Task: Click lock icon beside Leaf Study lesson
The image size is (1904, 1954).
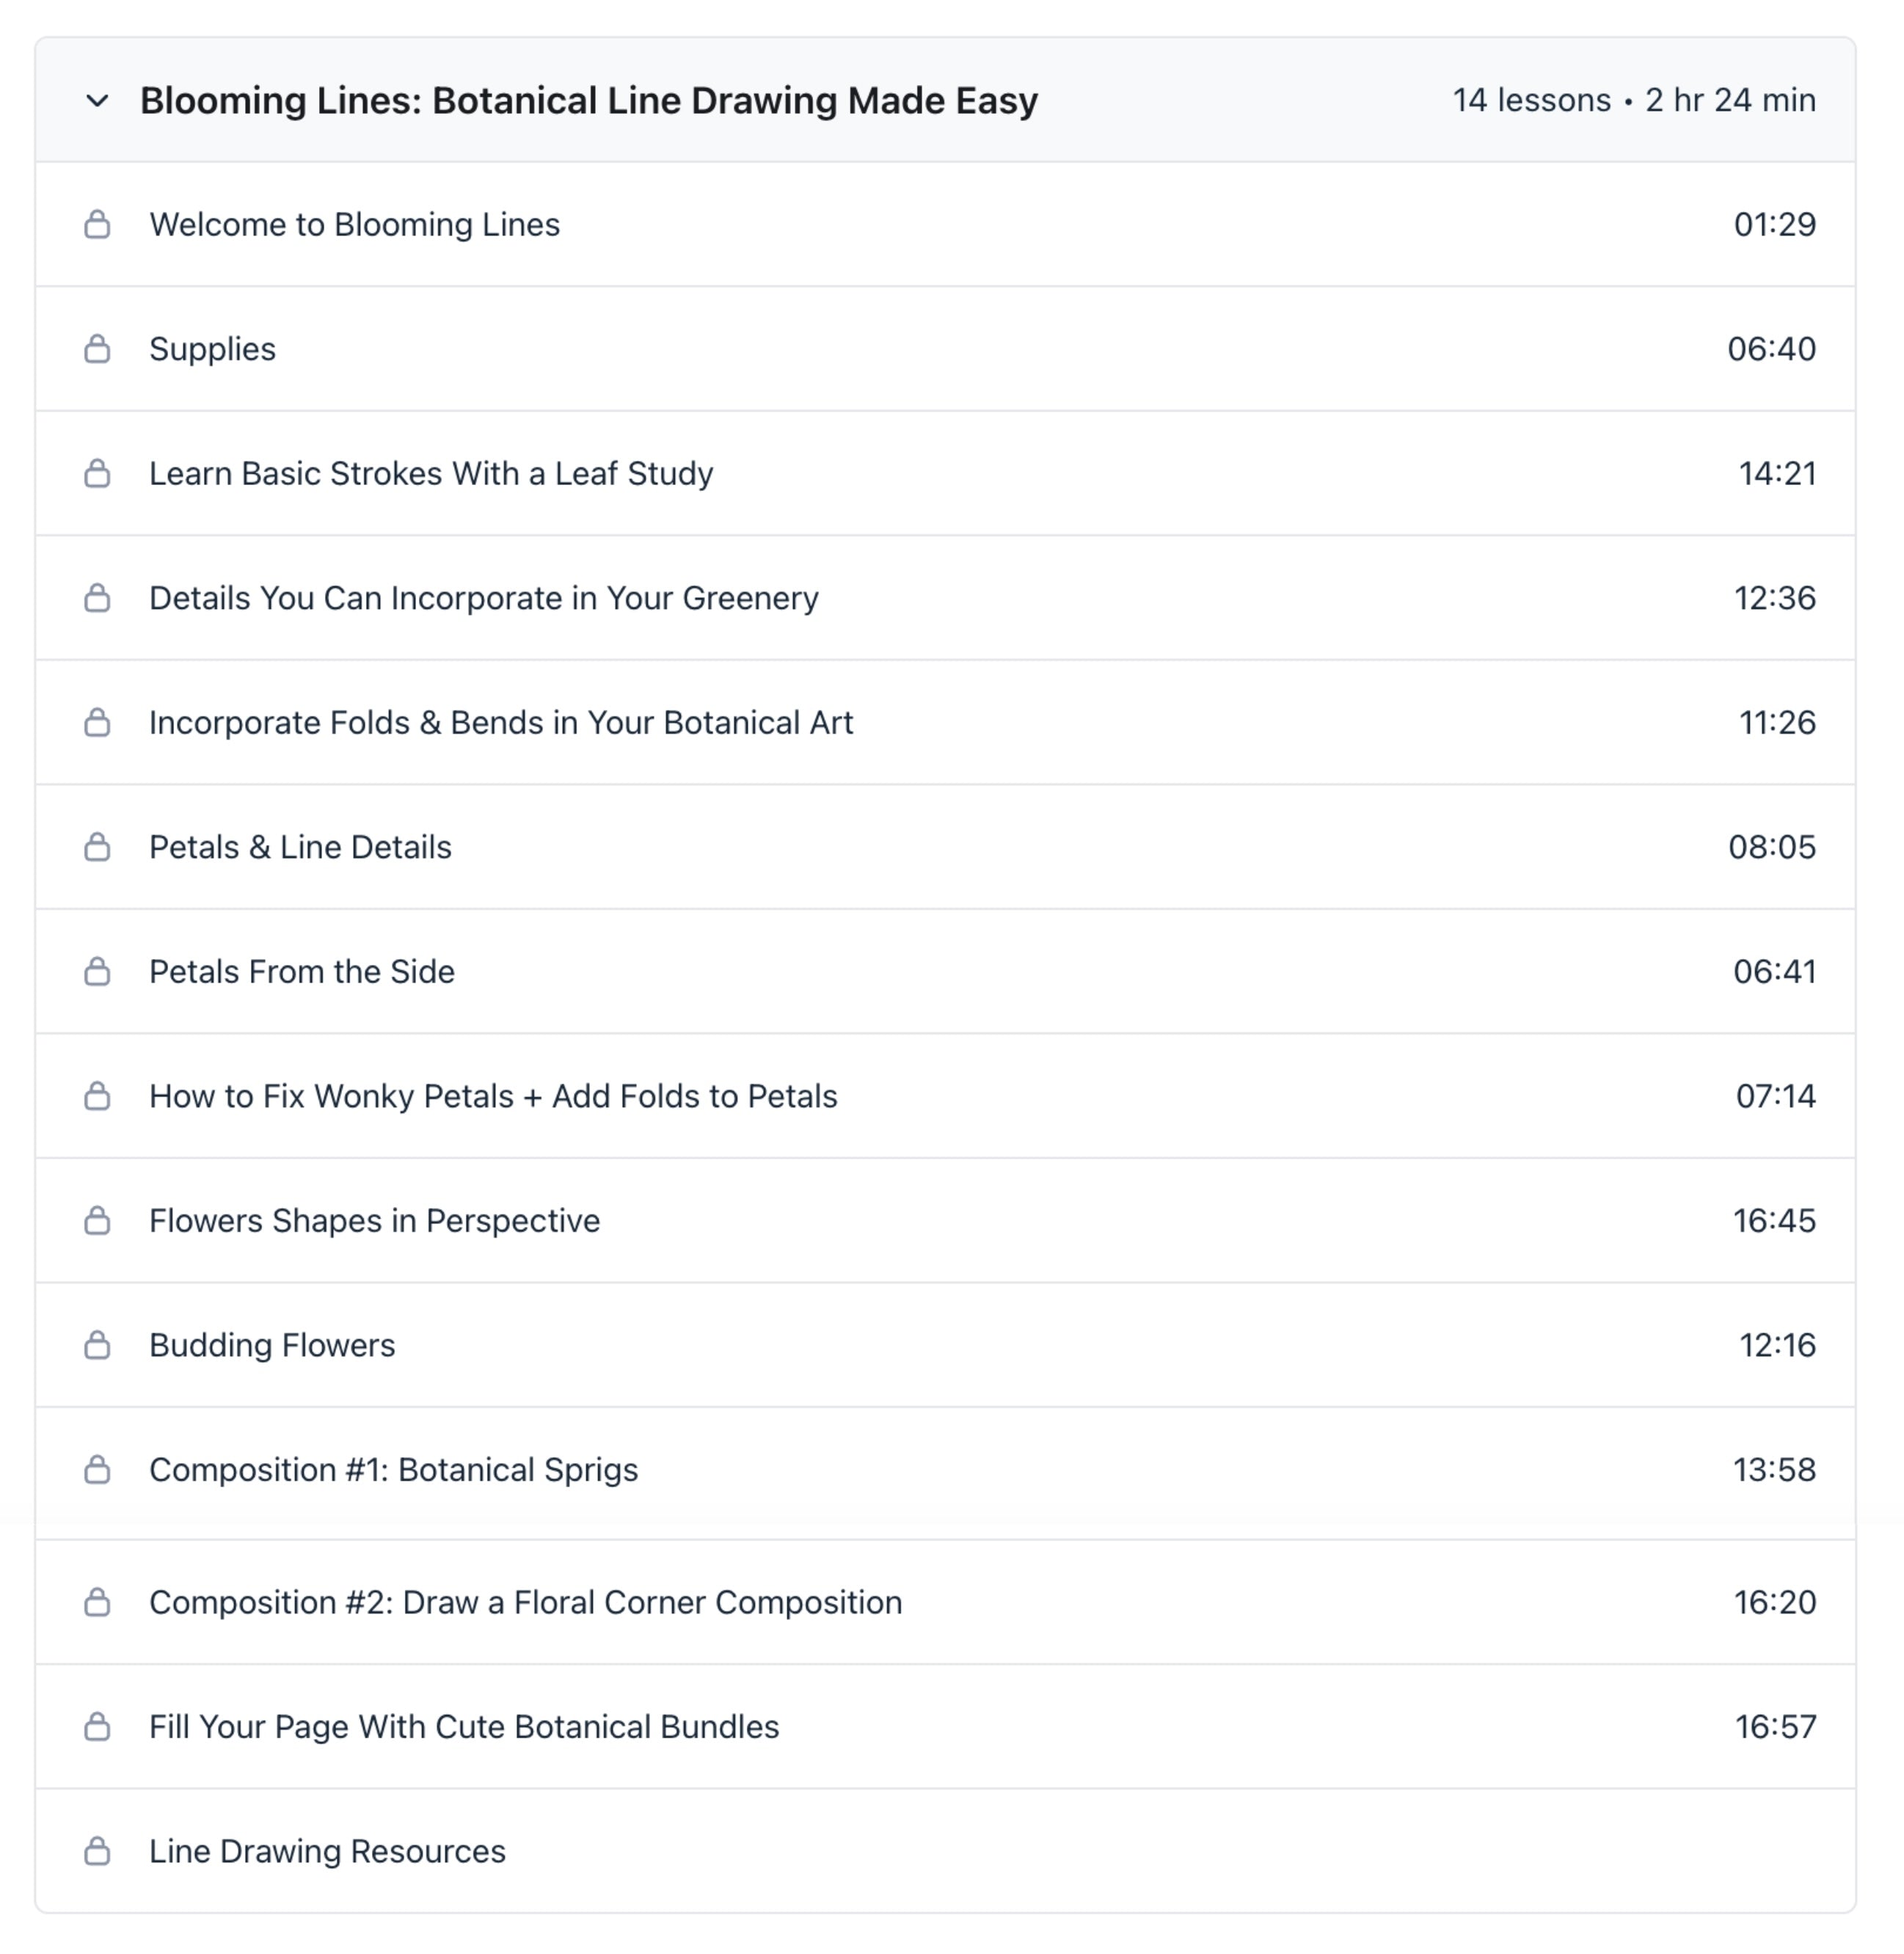Action: point(97,474)
